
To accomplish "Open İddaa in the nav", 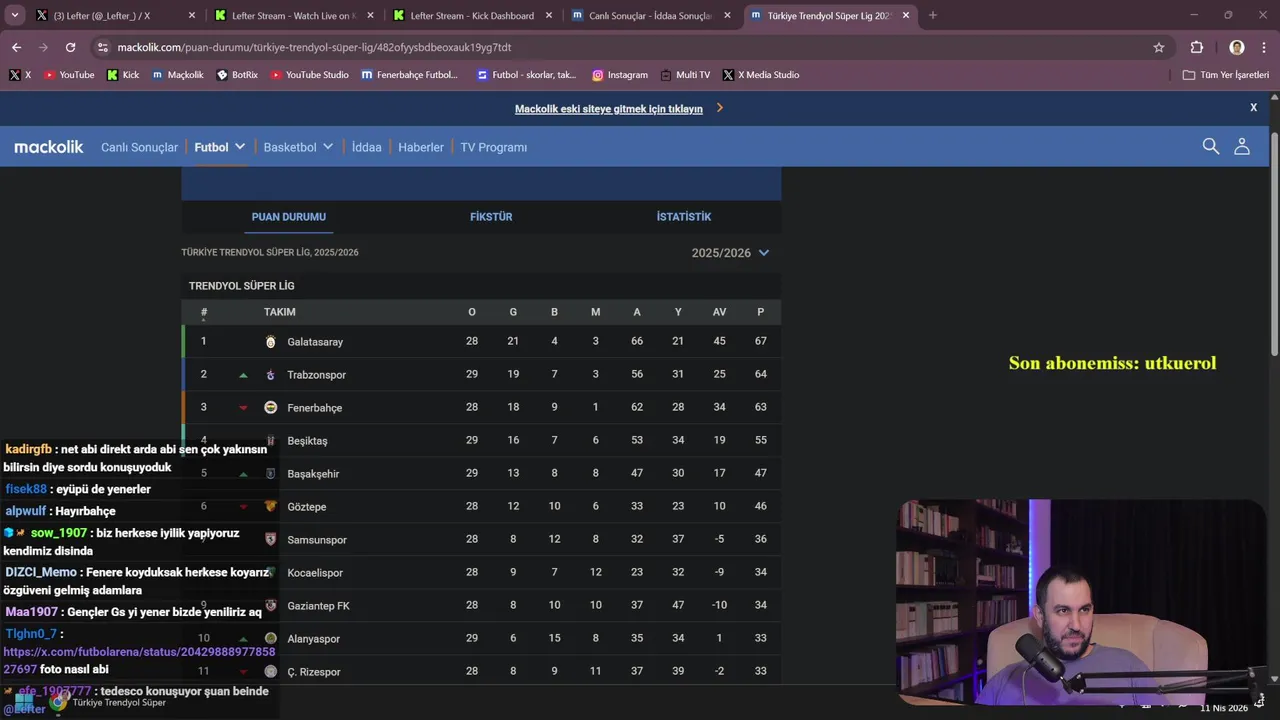I will tap(367, 147).
